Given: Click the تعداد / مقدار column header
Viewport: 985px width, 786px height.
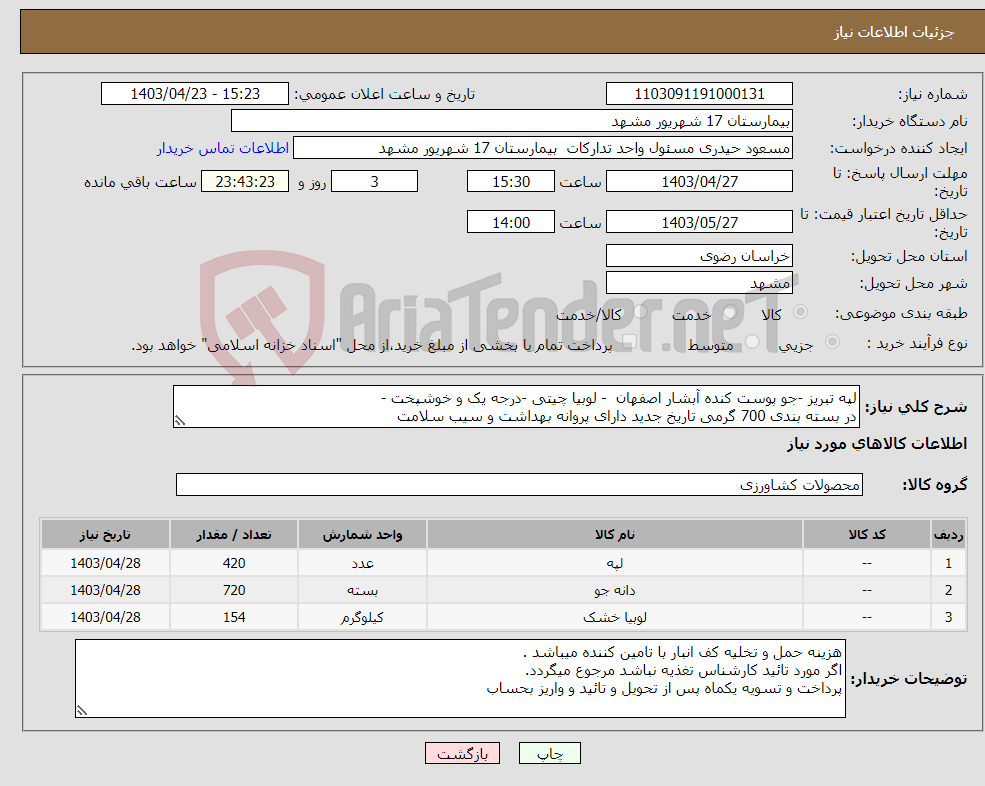Looking at the screenshot, I should 234,535.
